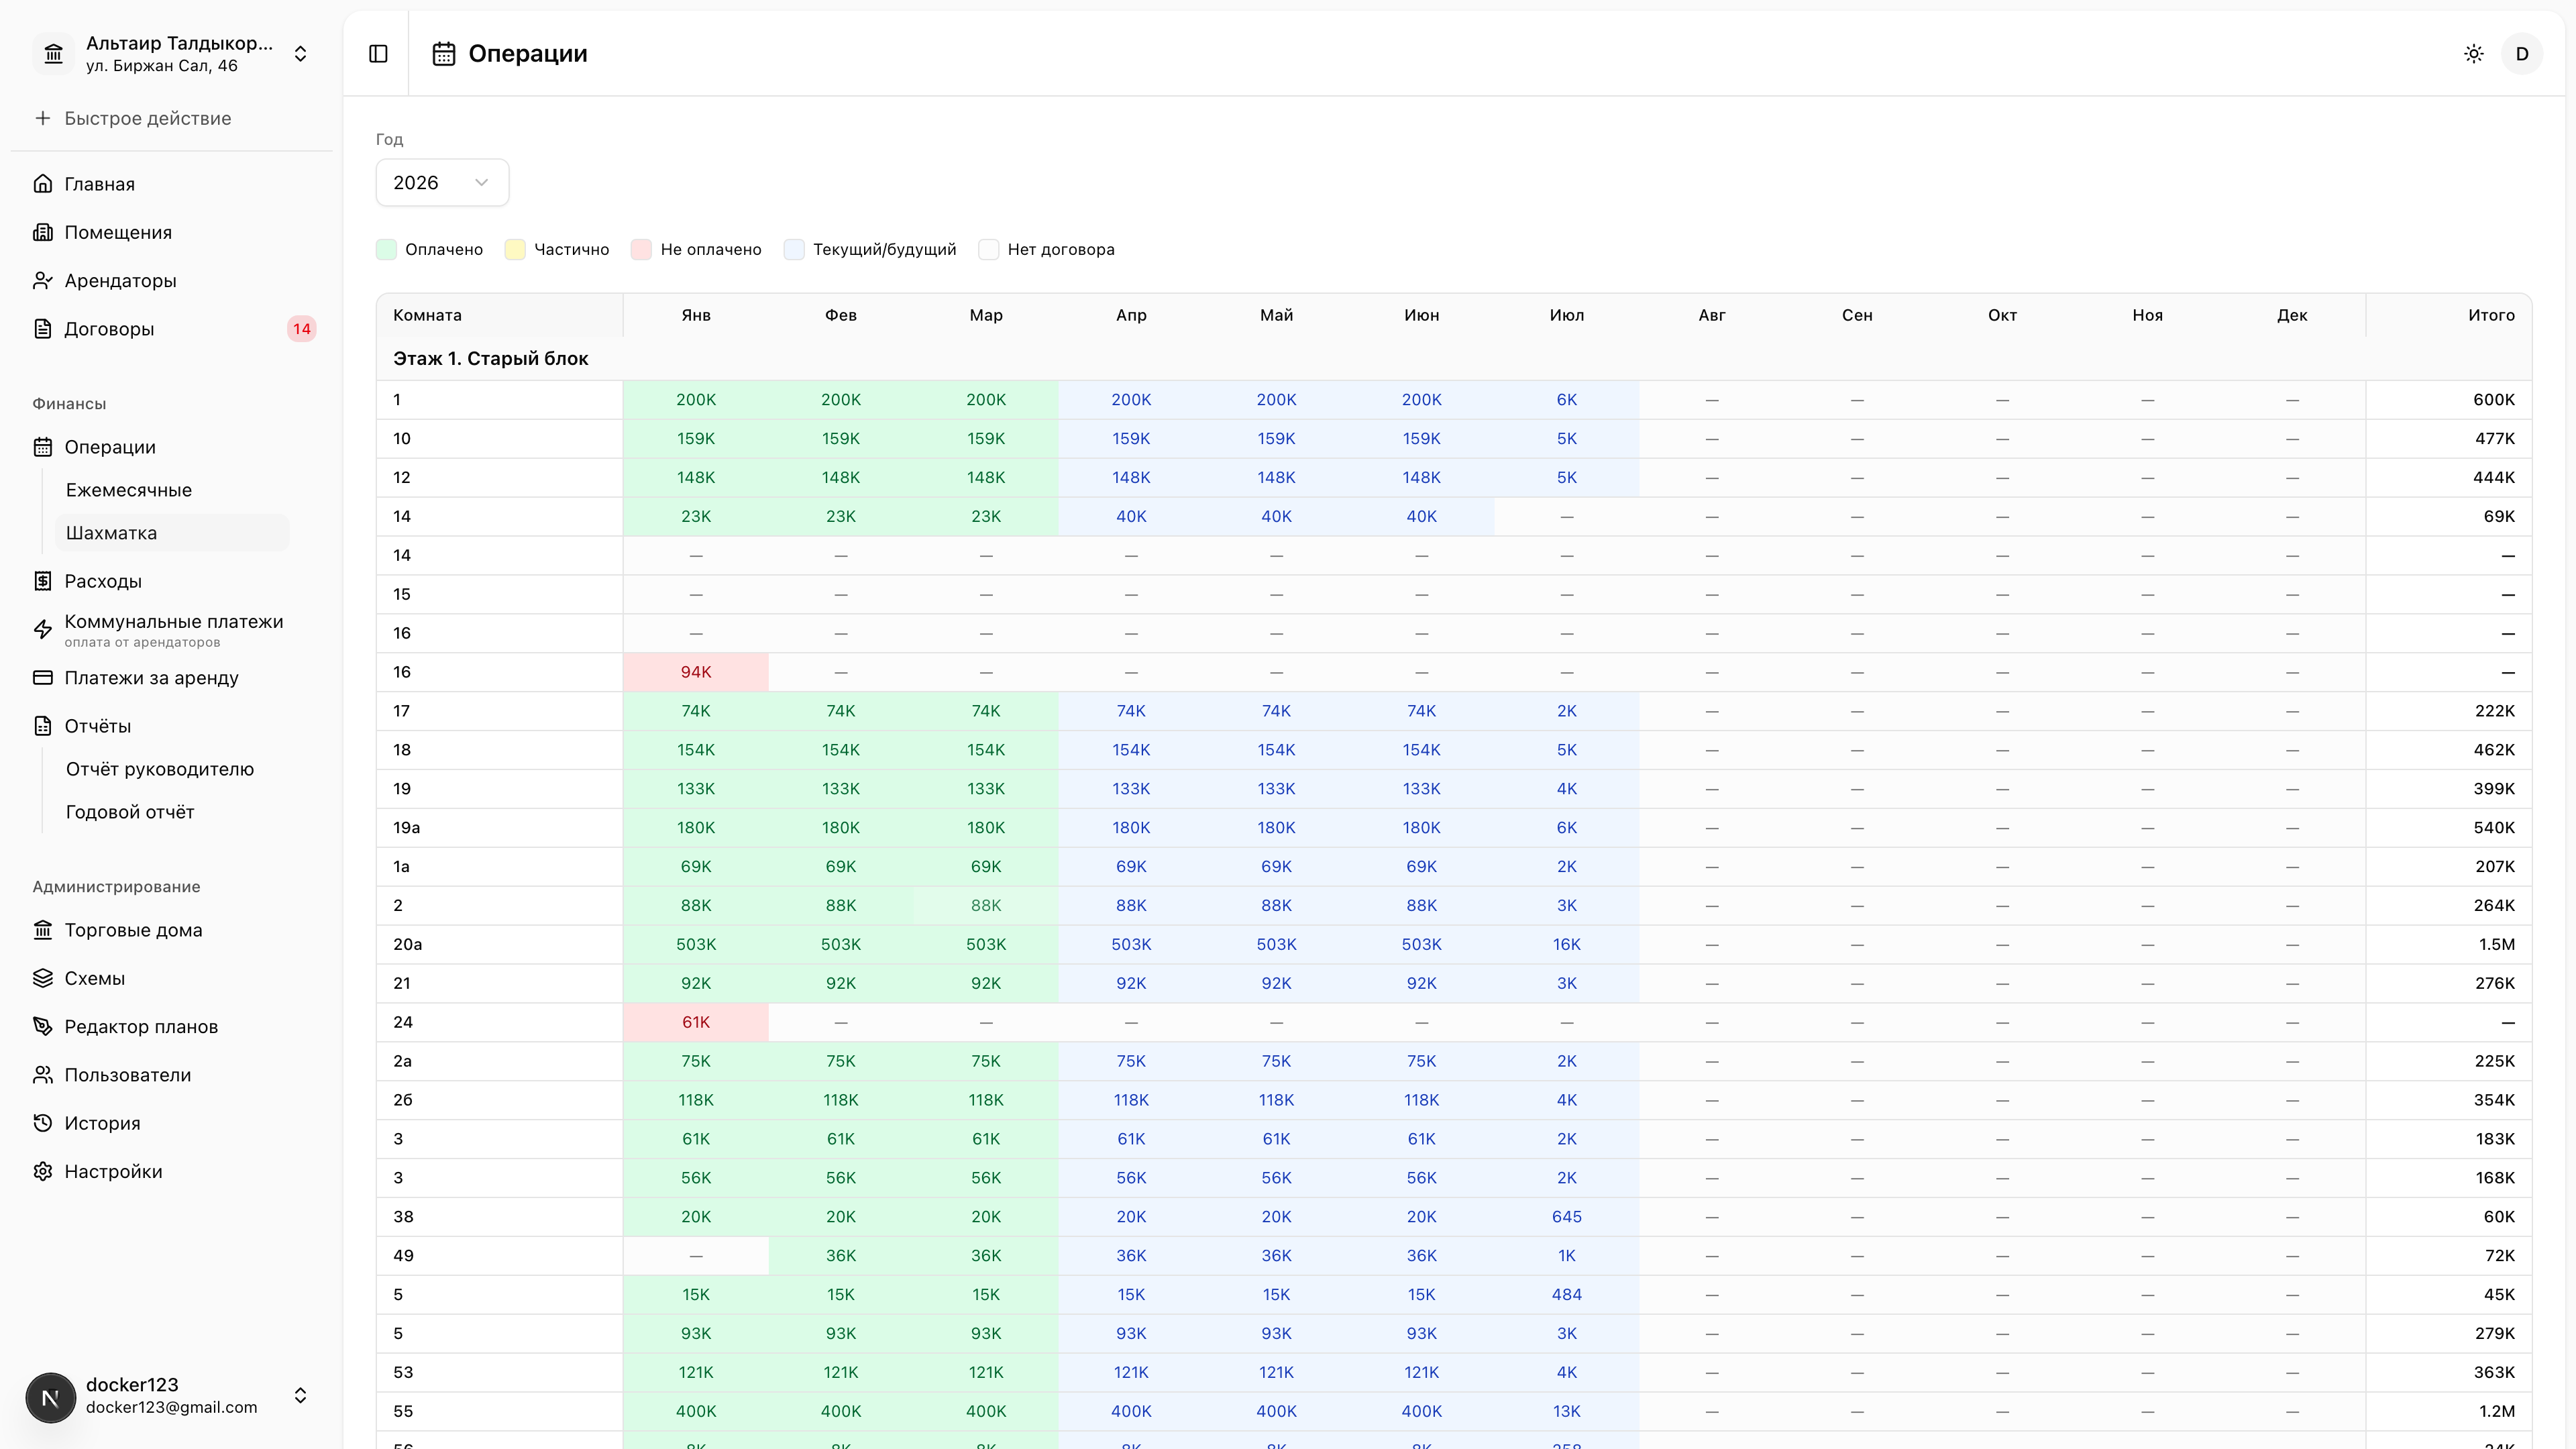Click the unpaid 94K cell for room 16
This screenshot has width=2576, height=1449.
point(696,672)
